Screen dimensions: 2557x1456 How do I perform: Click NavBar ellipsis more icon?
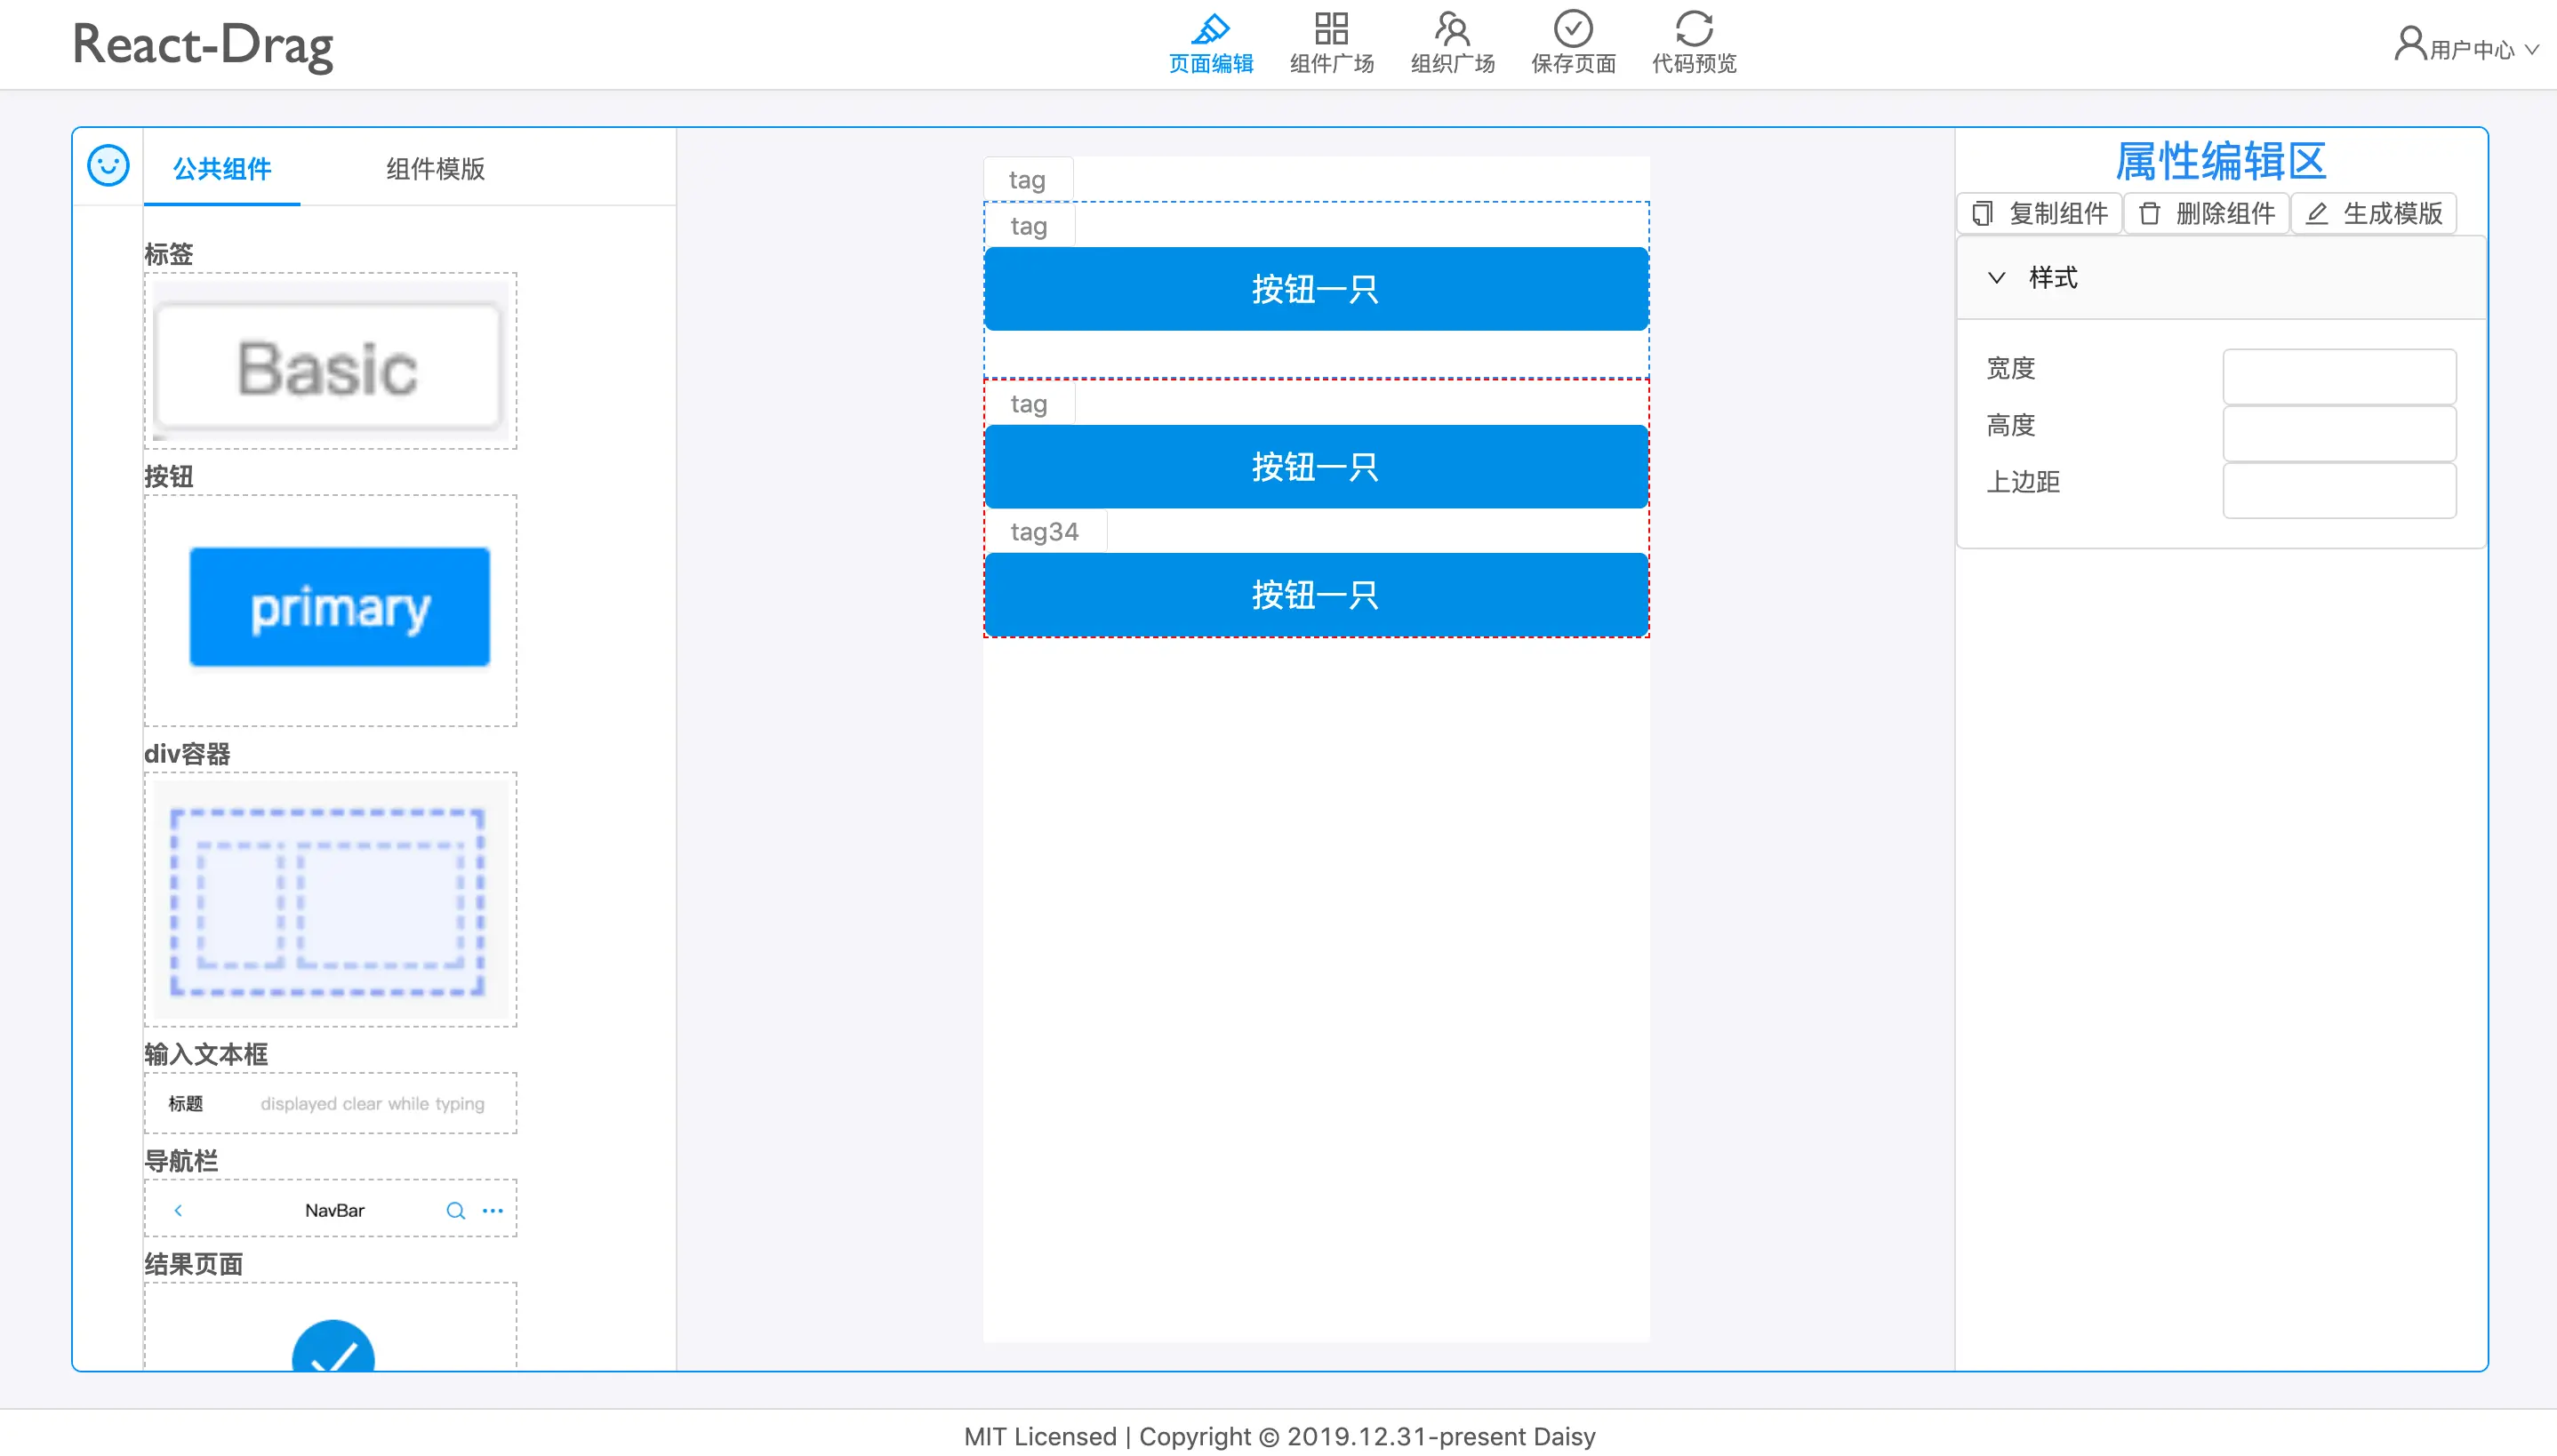[x=493, y=1211]
